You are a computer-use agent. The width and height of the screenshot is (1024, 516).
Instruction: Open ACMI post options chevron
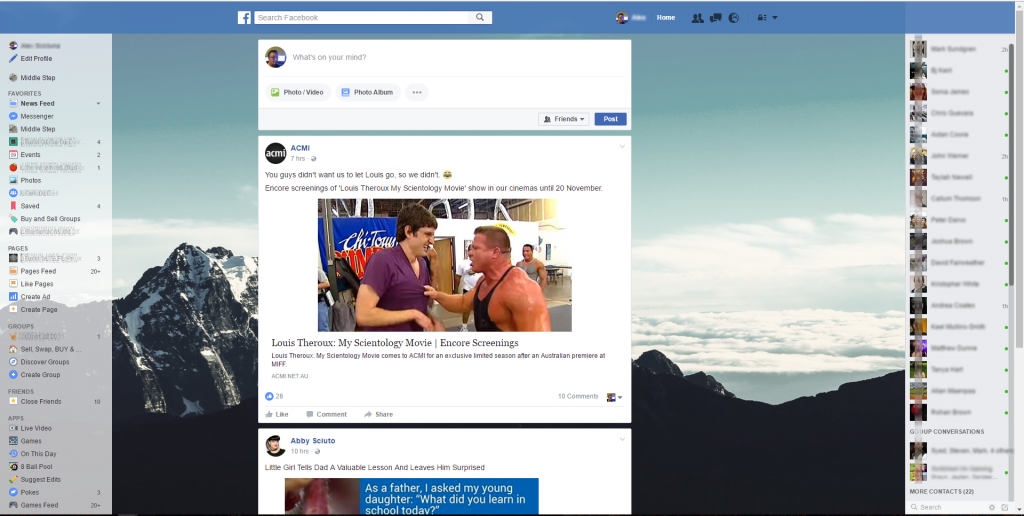coord(622,147)
